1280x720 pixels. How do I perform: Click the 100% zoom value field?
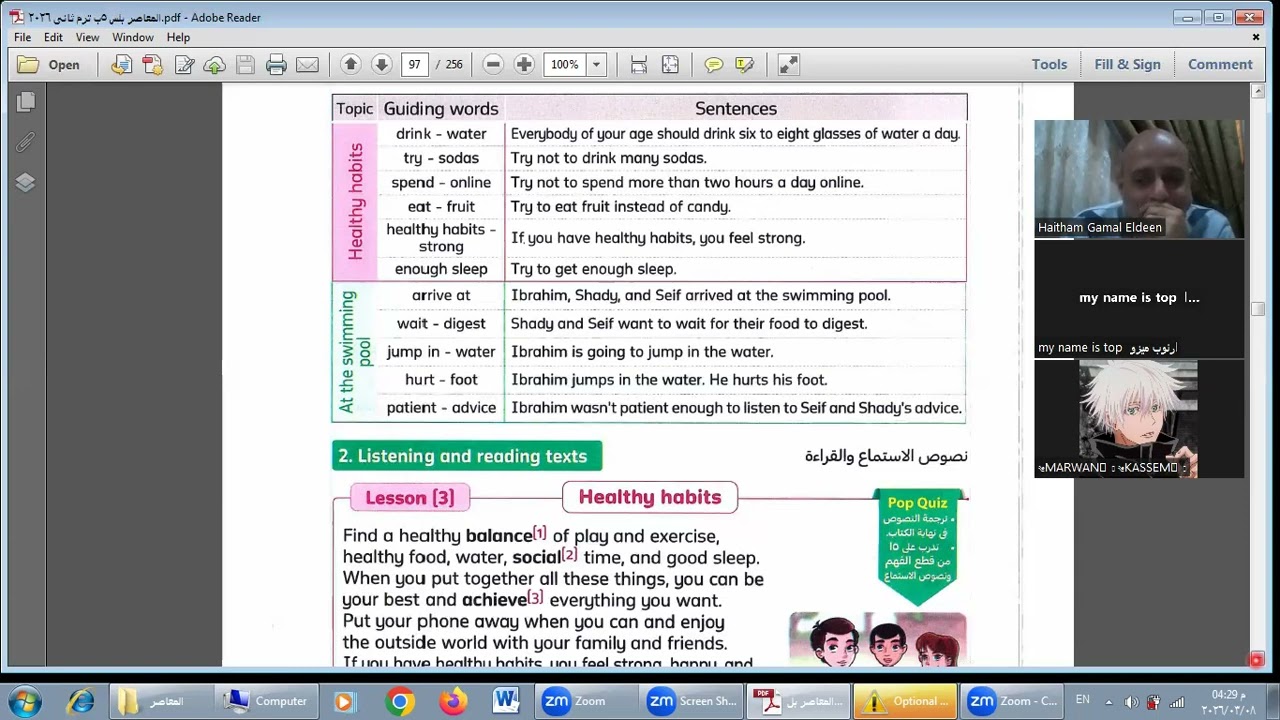pyautogui.click(x=565, y=64)
